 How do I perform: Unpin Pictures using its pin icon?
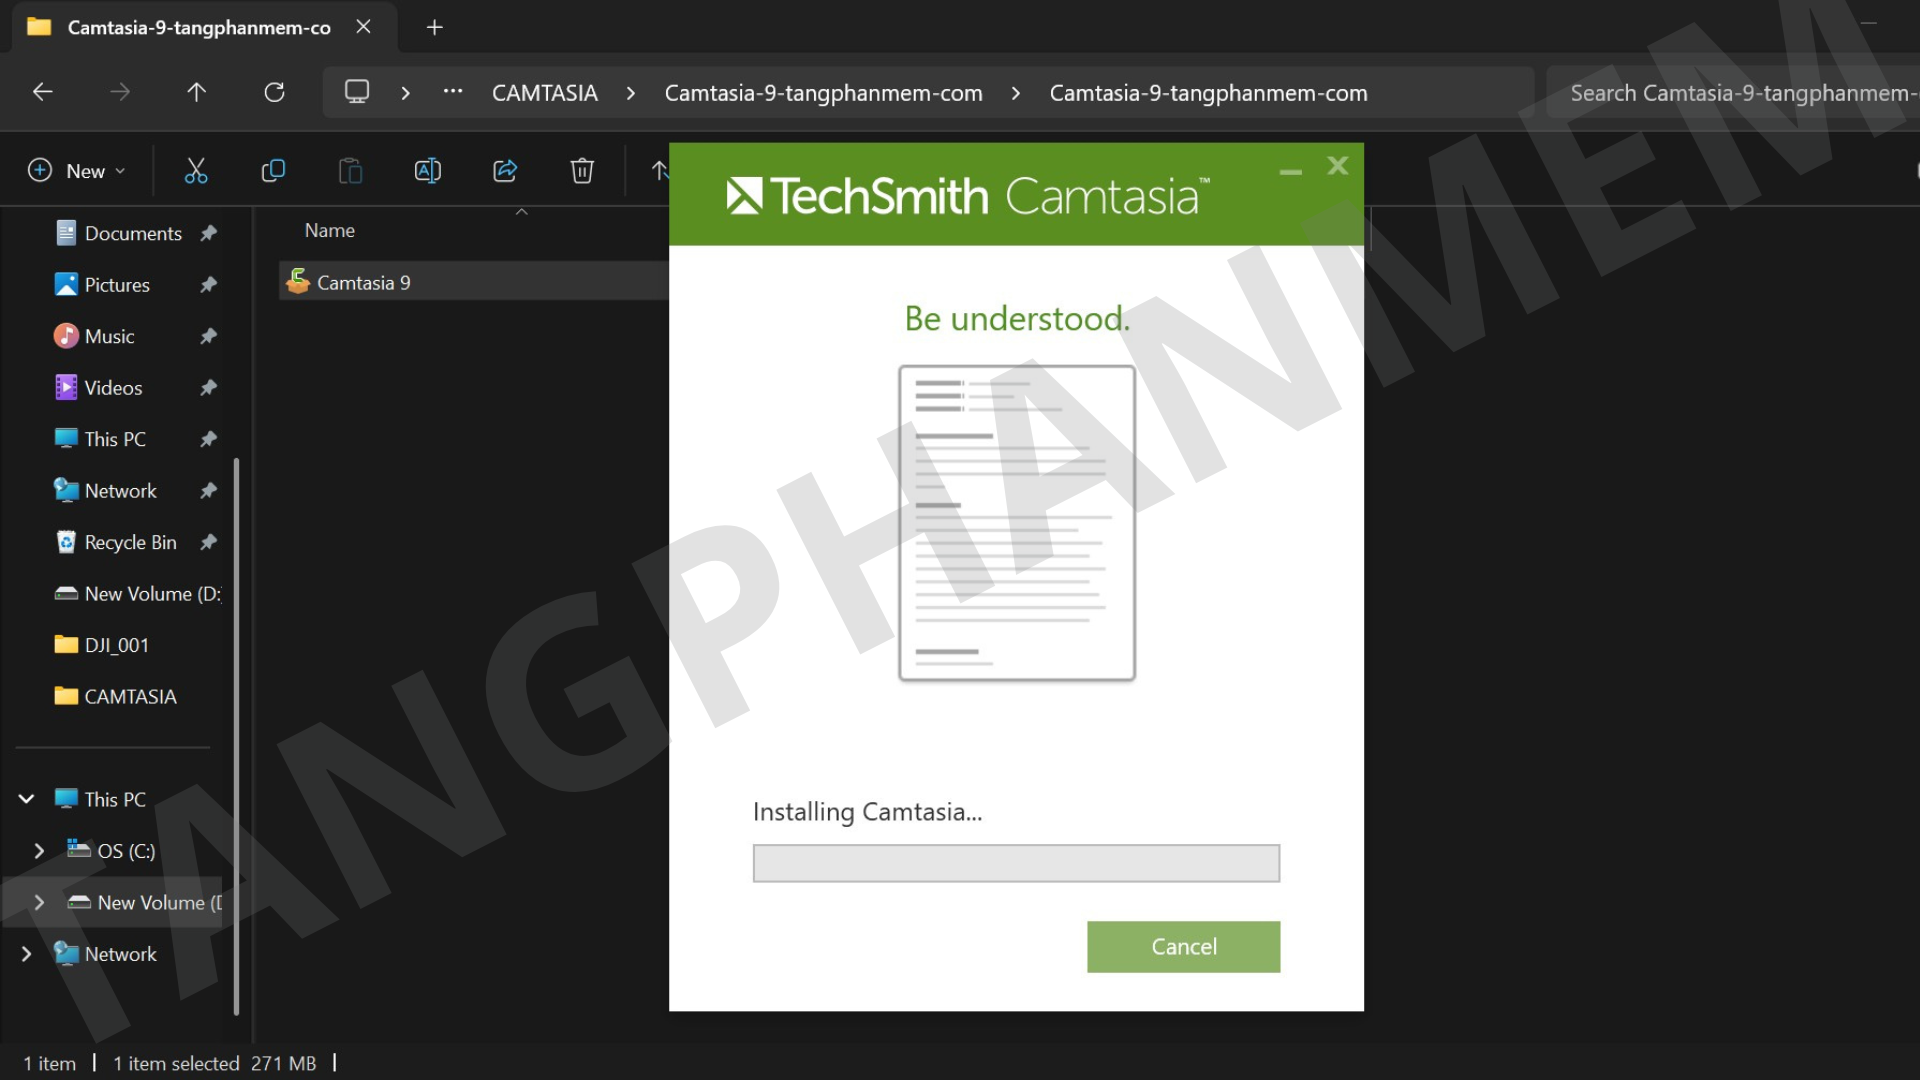click(208, 285)
